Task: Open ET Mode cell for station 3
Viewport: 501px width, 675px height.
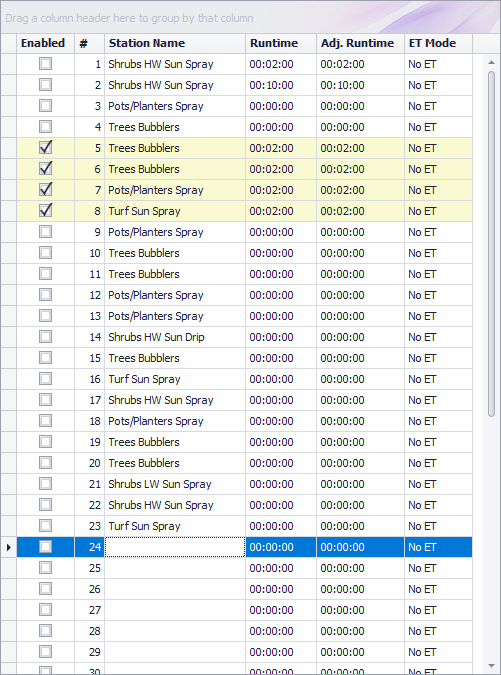Action: 438,106
